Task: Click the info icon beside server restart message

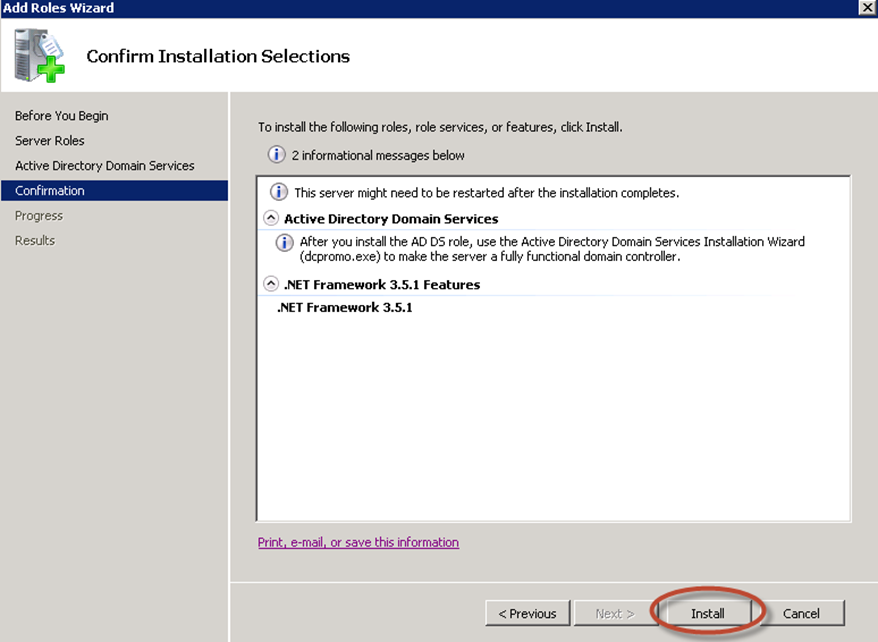Action: click(x=279, y=192)
